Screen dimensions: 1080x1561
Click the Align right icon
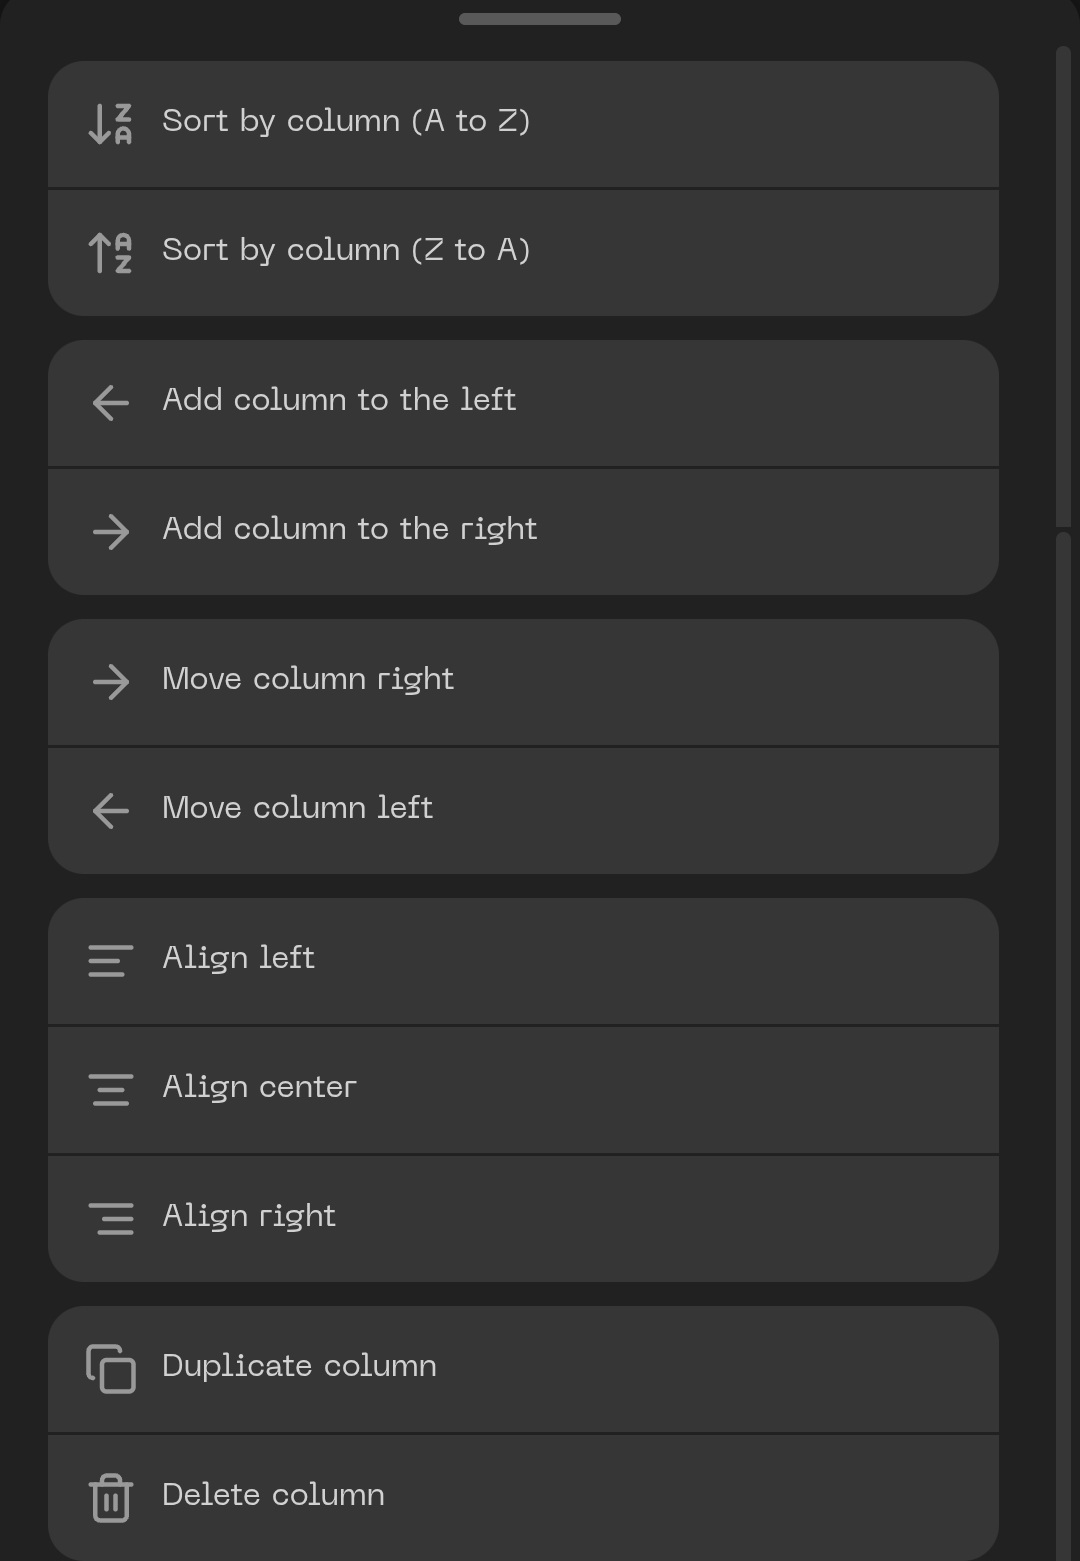click(x=110, y=1219)
